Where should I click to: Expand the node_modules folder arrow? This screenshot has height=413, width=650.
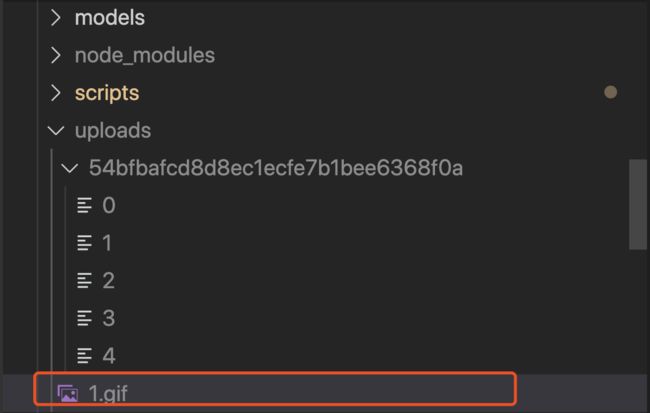pos(56,56)
